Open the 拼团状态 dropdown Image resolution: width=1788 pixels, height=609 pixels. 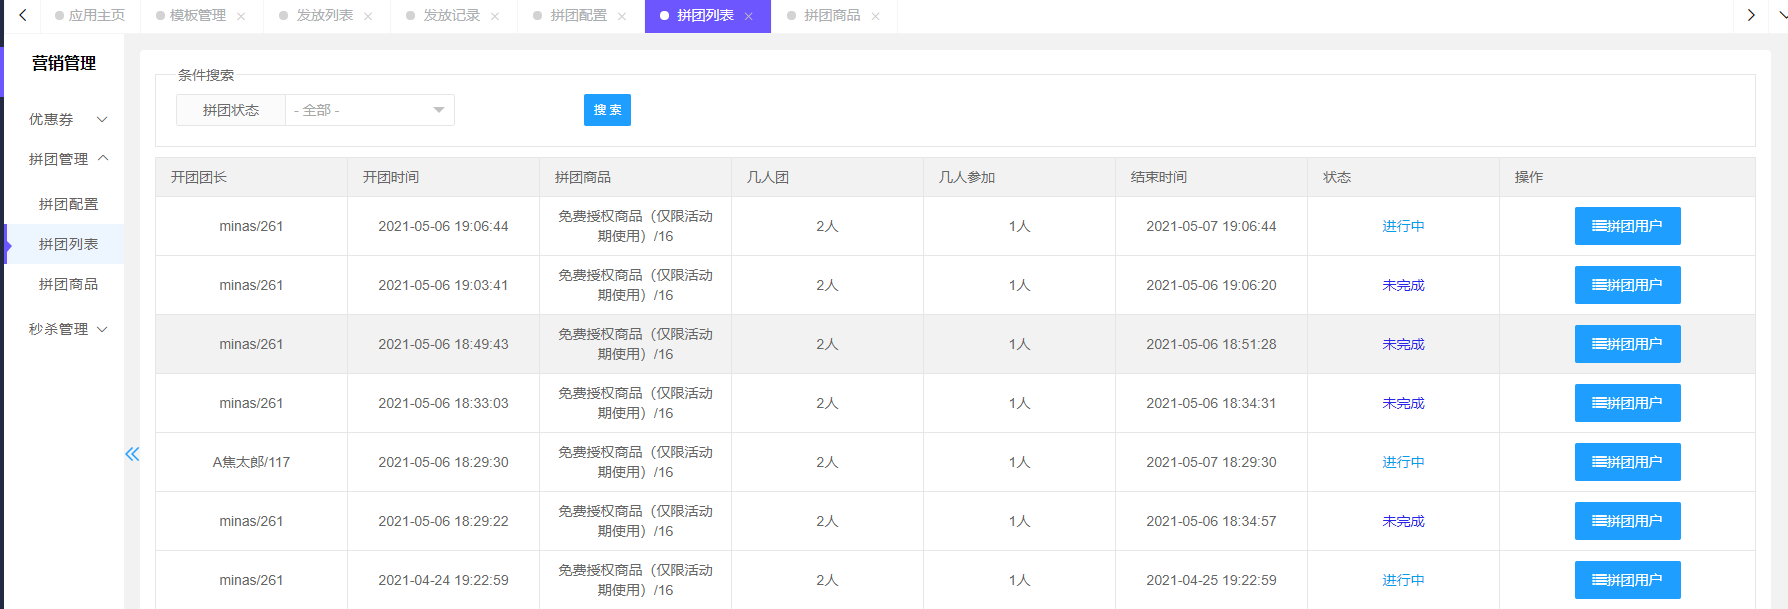click(369, 110)
